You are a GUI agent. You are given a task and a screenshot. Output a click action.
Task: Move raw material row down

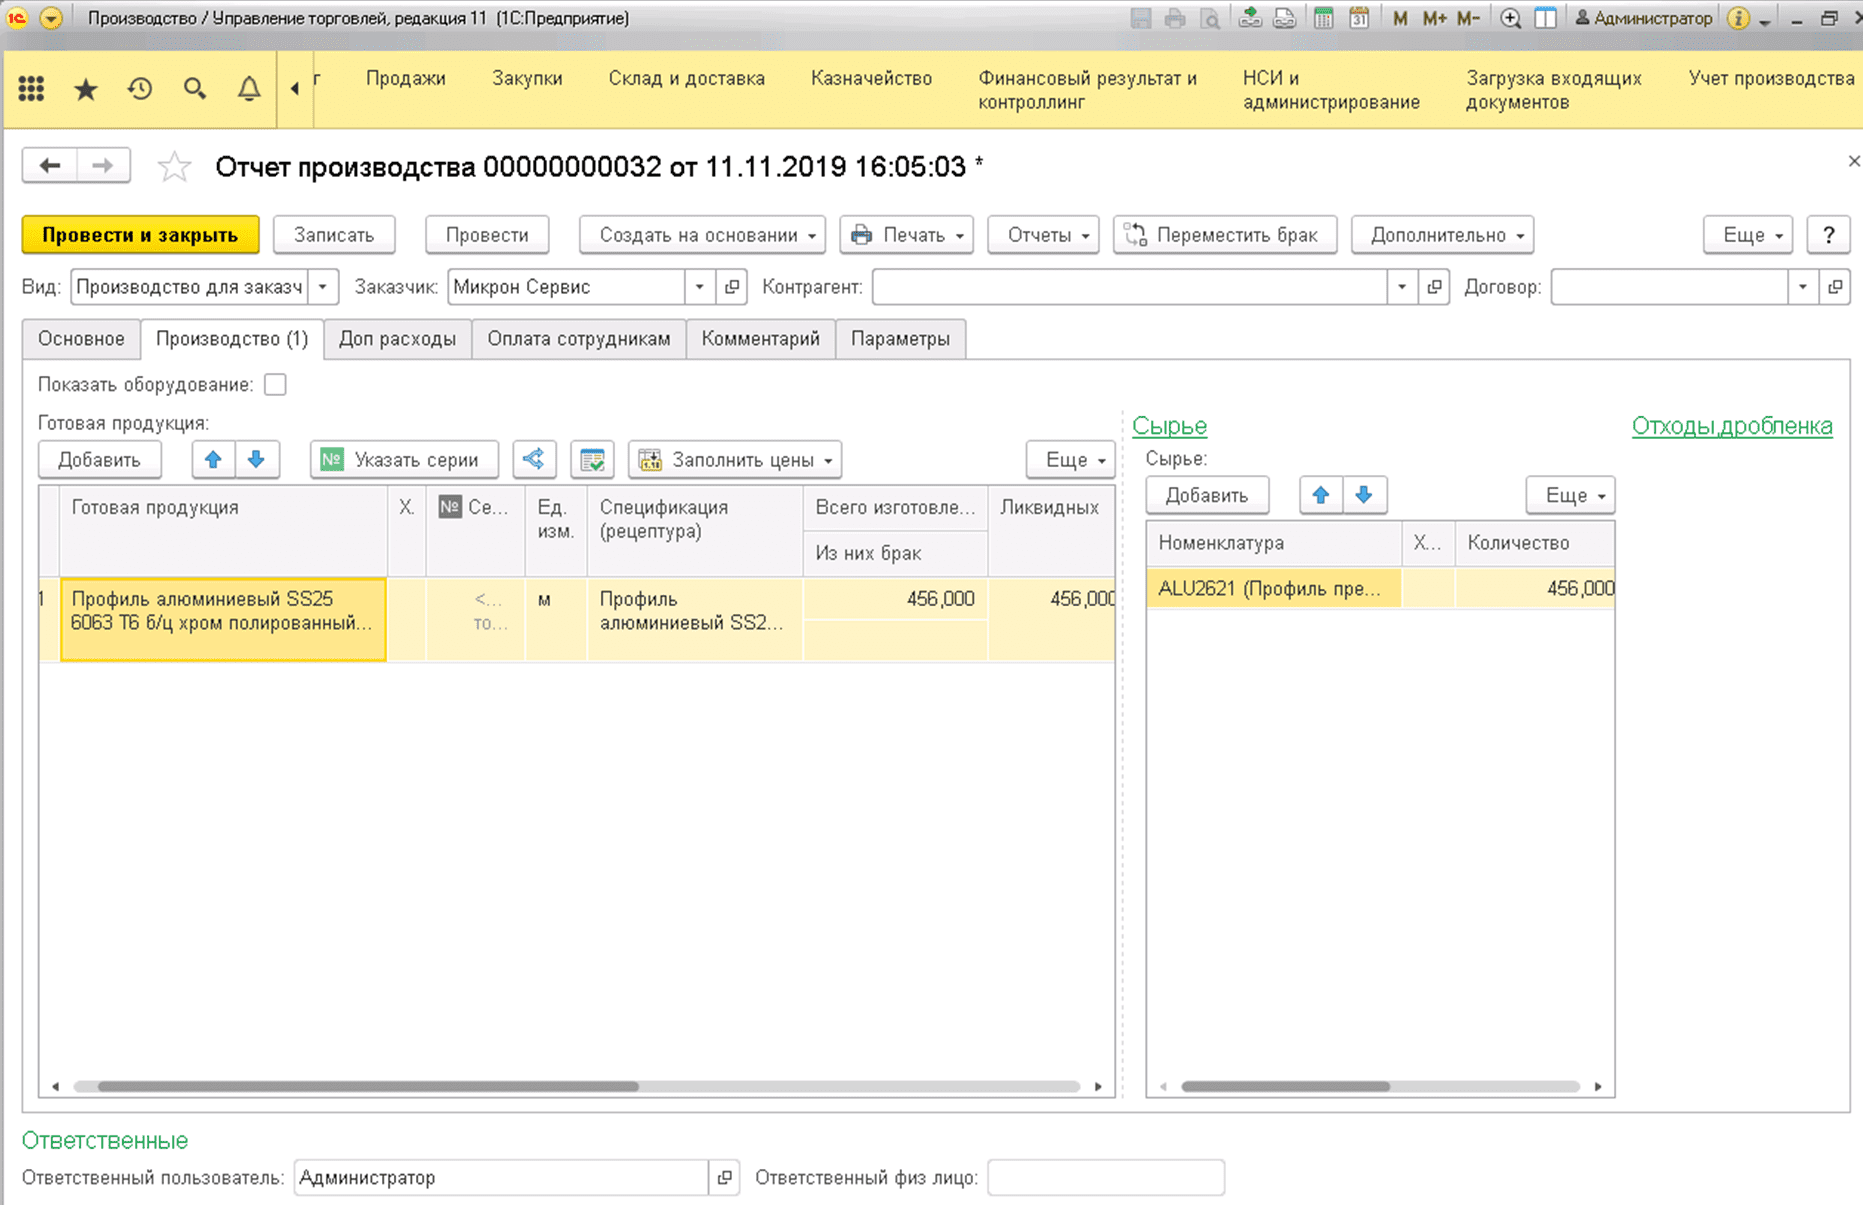click(x=1364, y=495)
